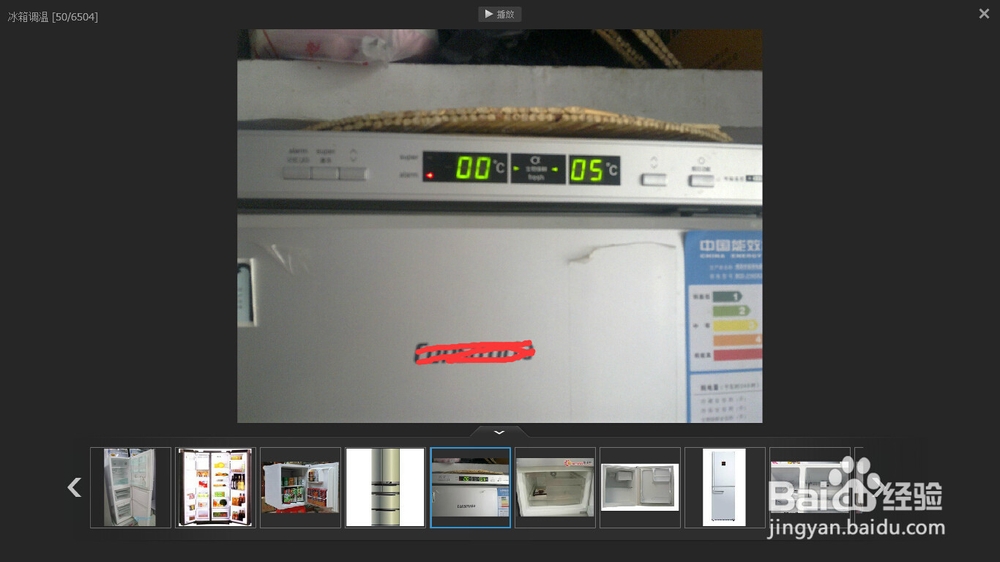Screen dimensions: 1000x562
Task: Click the main fridge display photo
Action: pyautogui.click(x=499, y=226)
